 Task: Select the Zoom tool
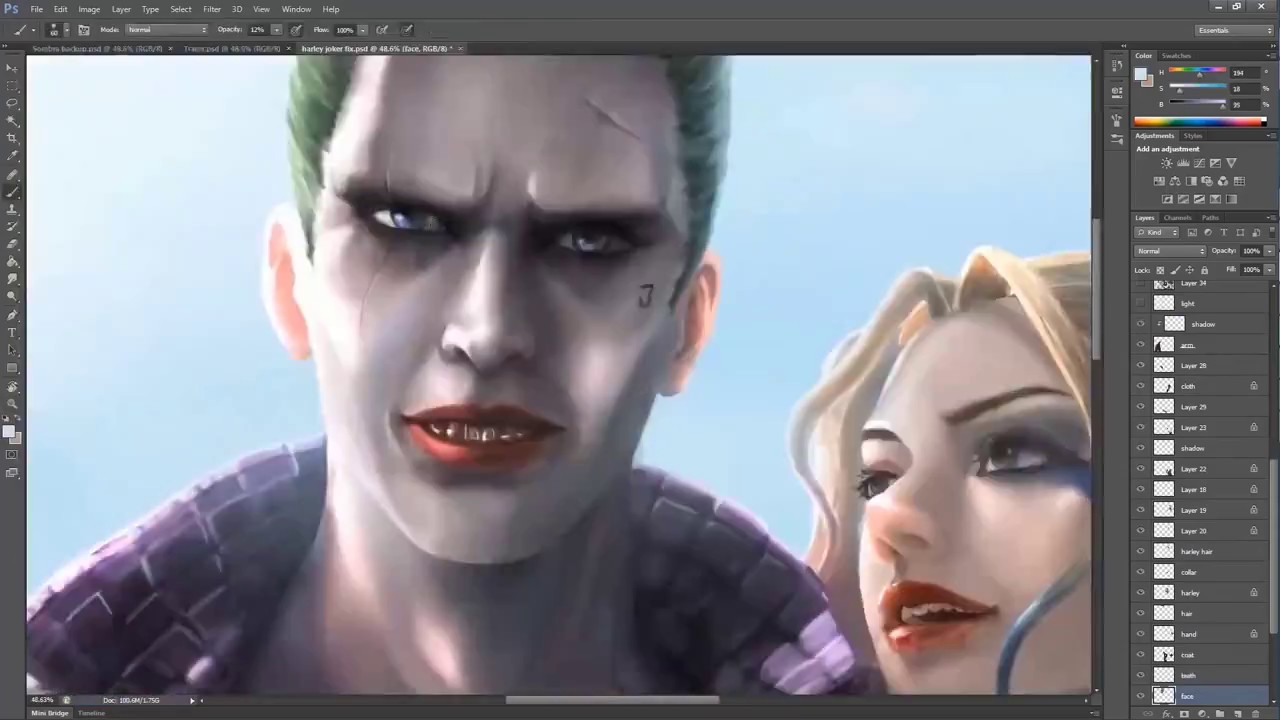coord(12,404)
